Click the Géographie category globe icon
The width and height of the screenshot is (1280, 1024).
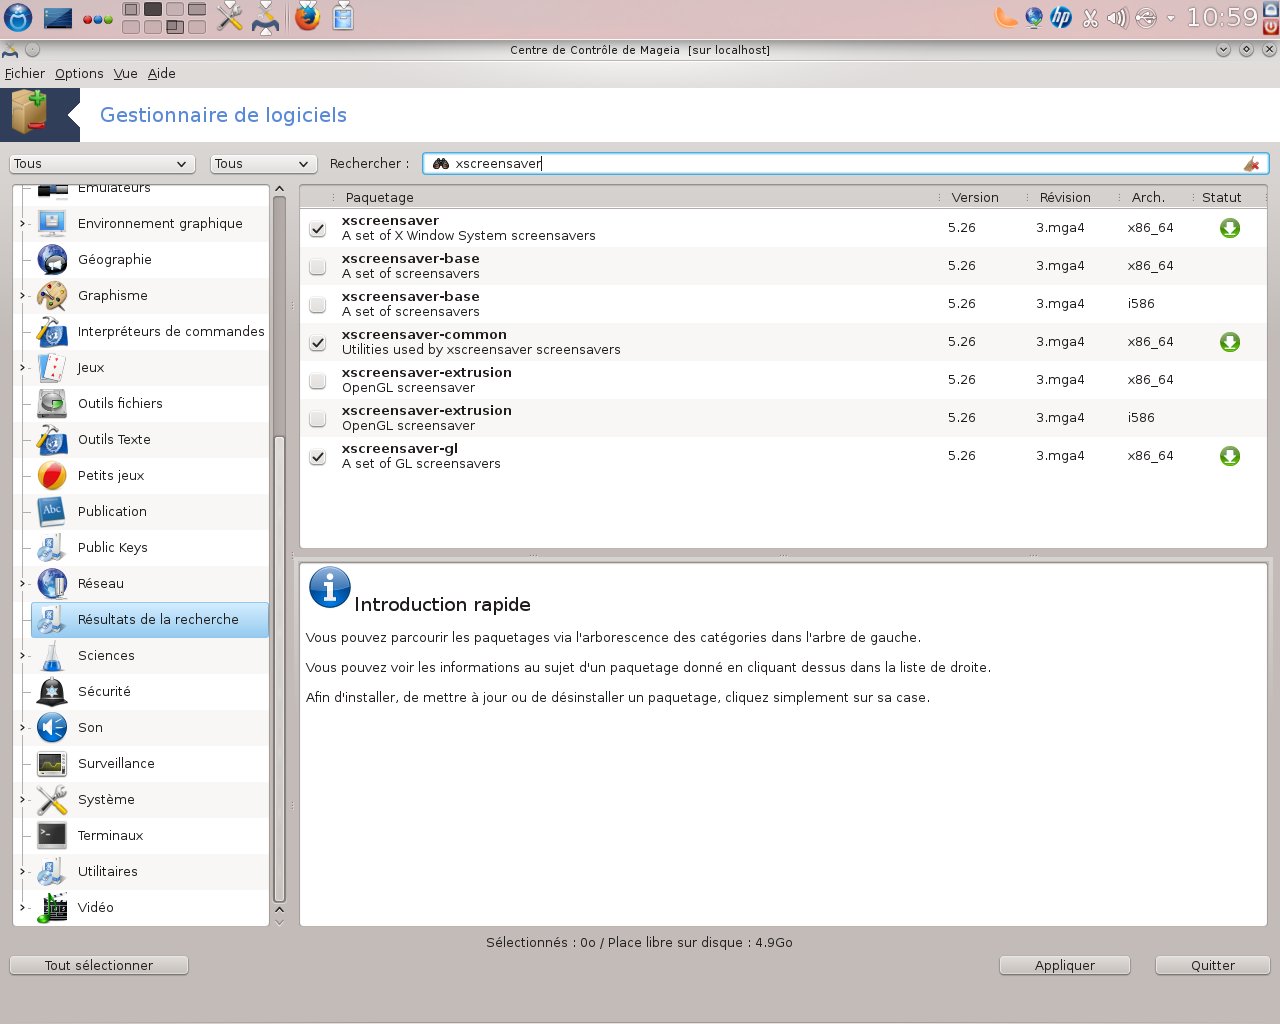(x=52, y=260)
